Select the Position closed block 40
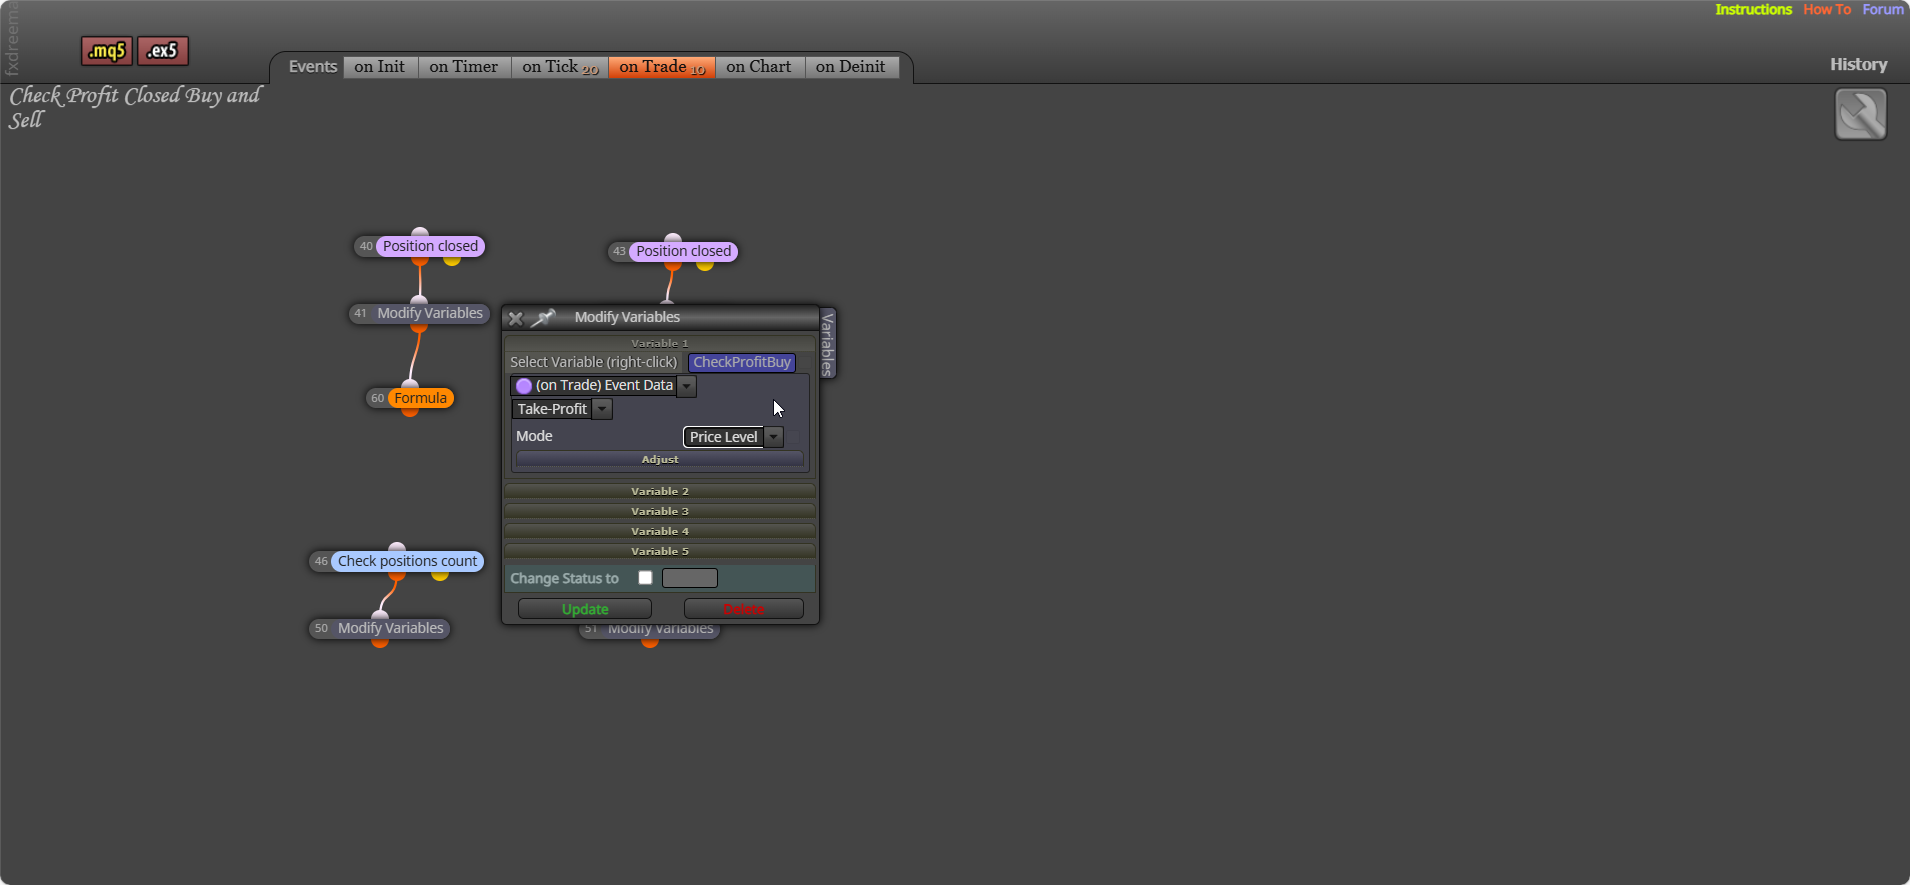This screenshot has width=1910, height=885. 430,246
